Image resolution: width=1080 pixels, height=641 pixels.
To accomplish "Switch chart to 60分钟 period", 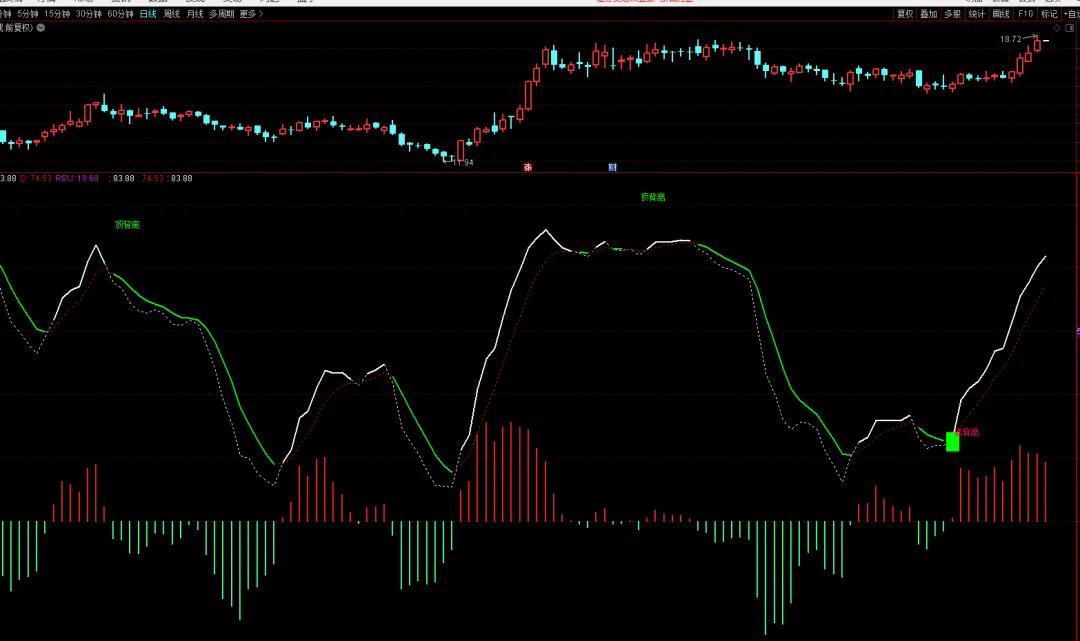I will [119, 14].
